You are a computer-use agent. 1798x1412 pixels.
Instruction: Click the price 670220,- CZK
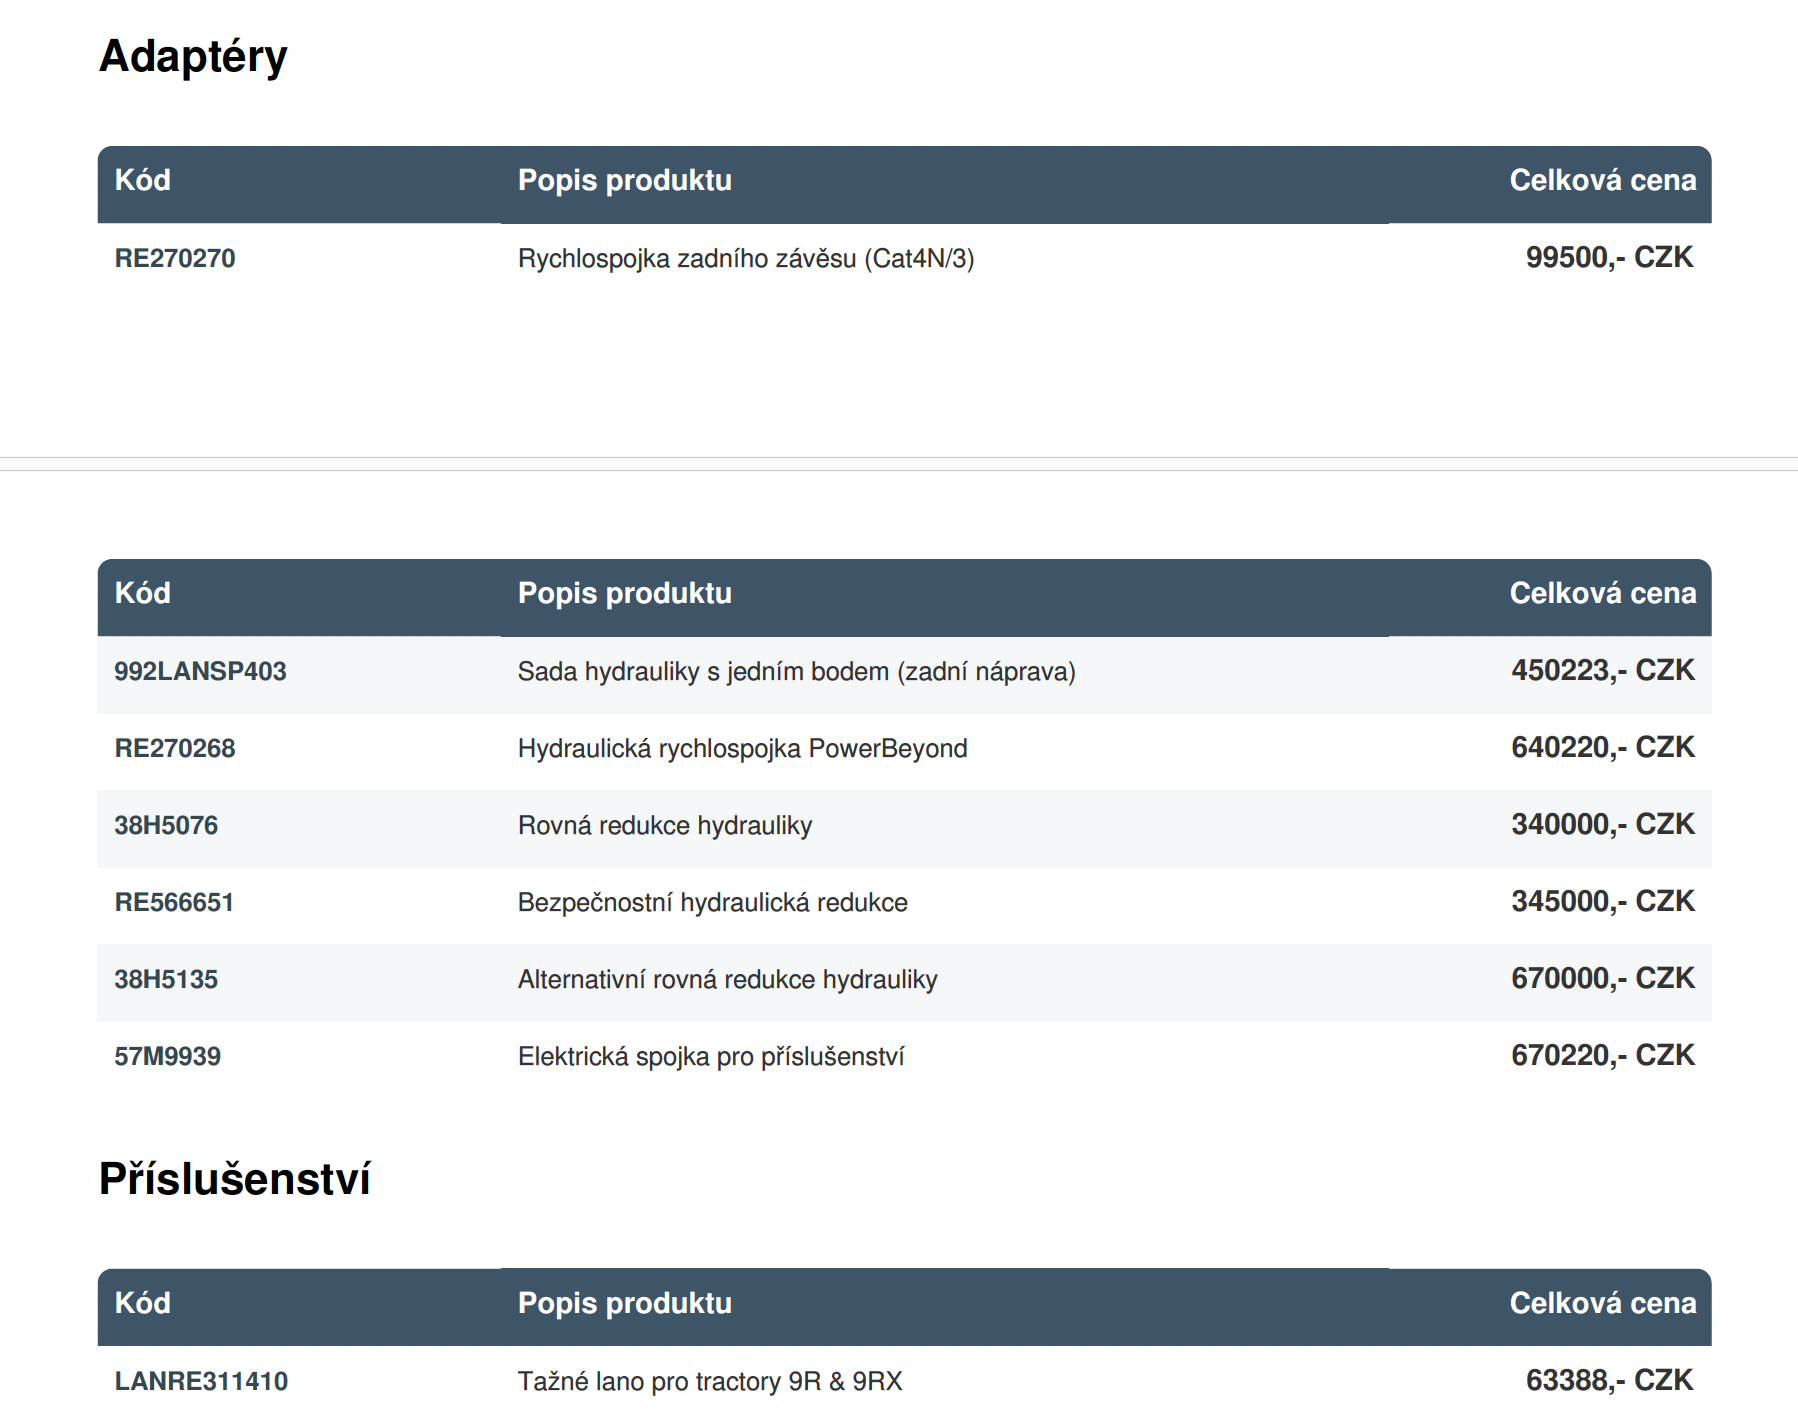click(x=1602, y=1055)
